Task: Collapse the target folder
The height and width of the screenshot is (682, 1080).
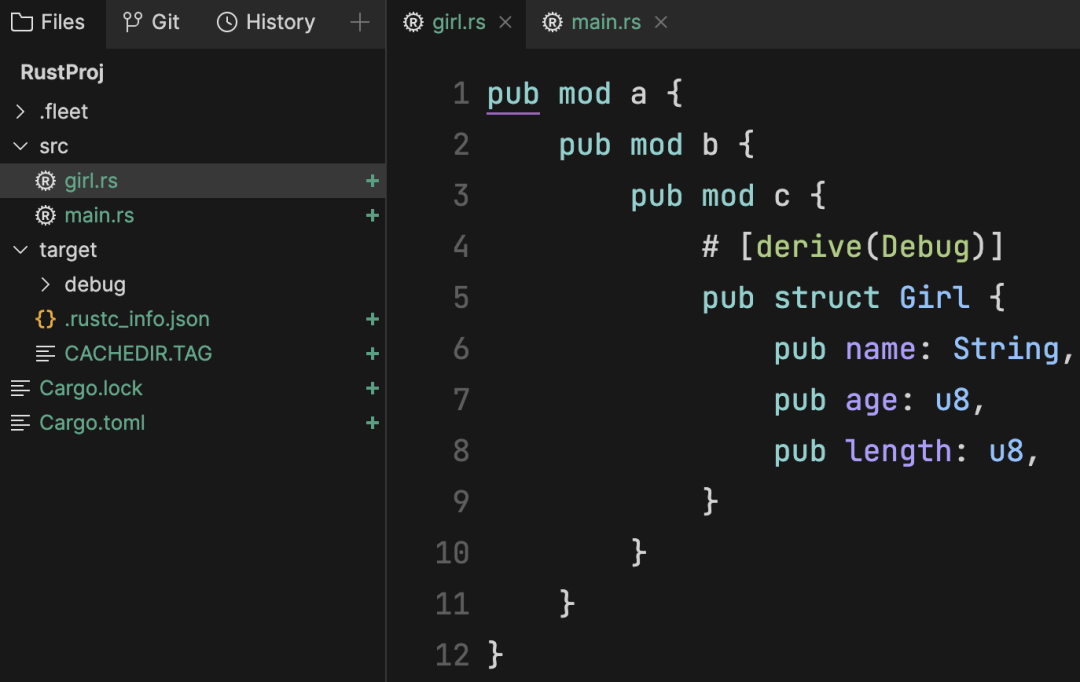Action: click(21, 249)
